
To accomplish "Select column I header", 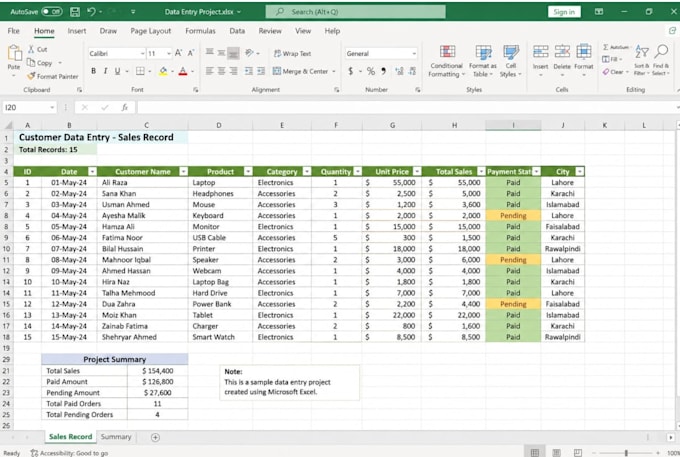I will [x=513, y=125].
